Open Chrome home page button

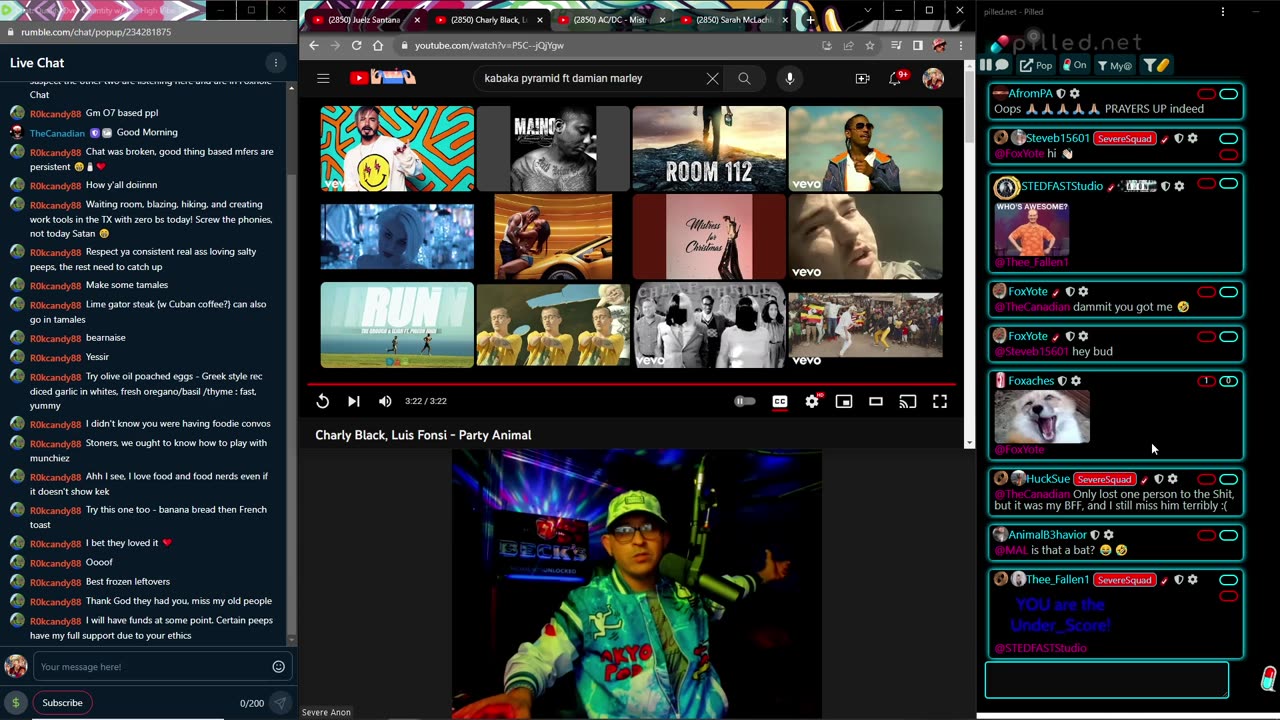click(378, 45)
